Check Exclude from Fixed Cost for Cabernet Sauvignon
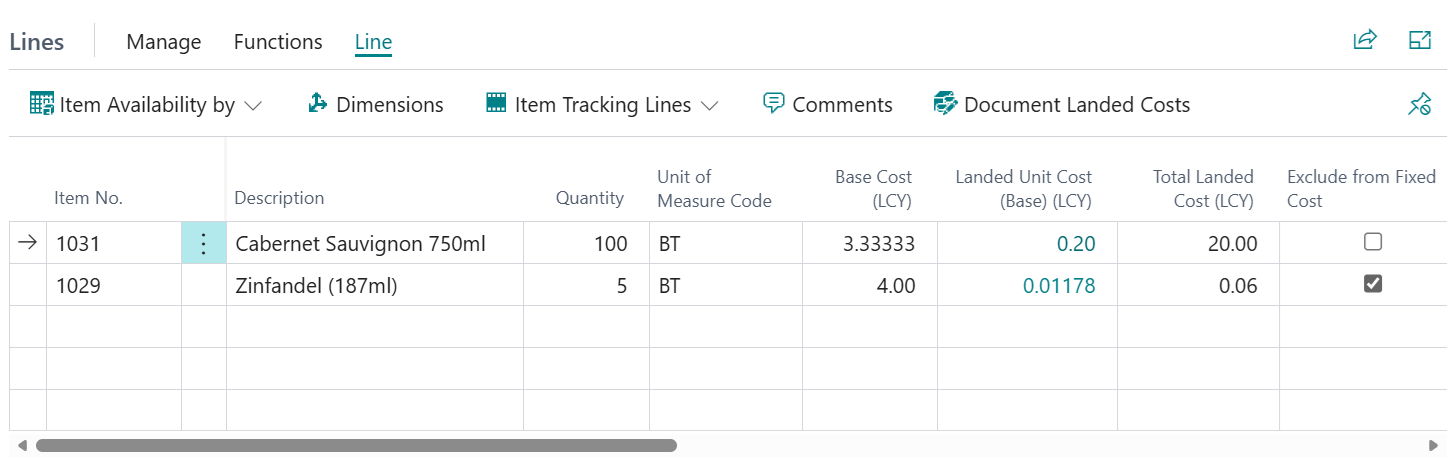This screenshot has width=1455, height=461. (1373, 242)
